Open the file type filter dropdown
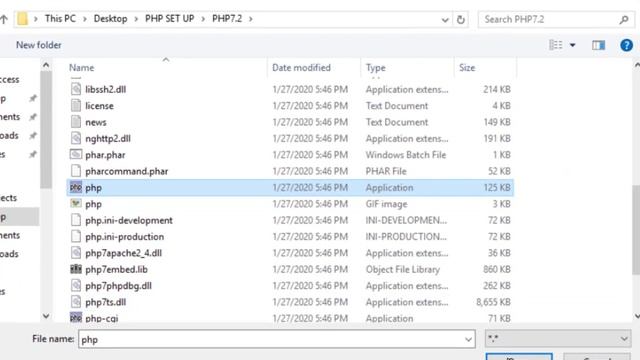Viewport: 640px width, 360px height. (624, 339)
